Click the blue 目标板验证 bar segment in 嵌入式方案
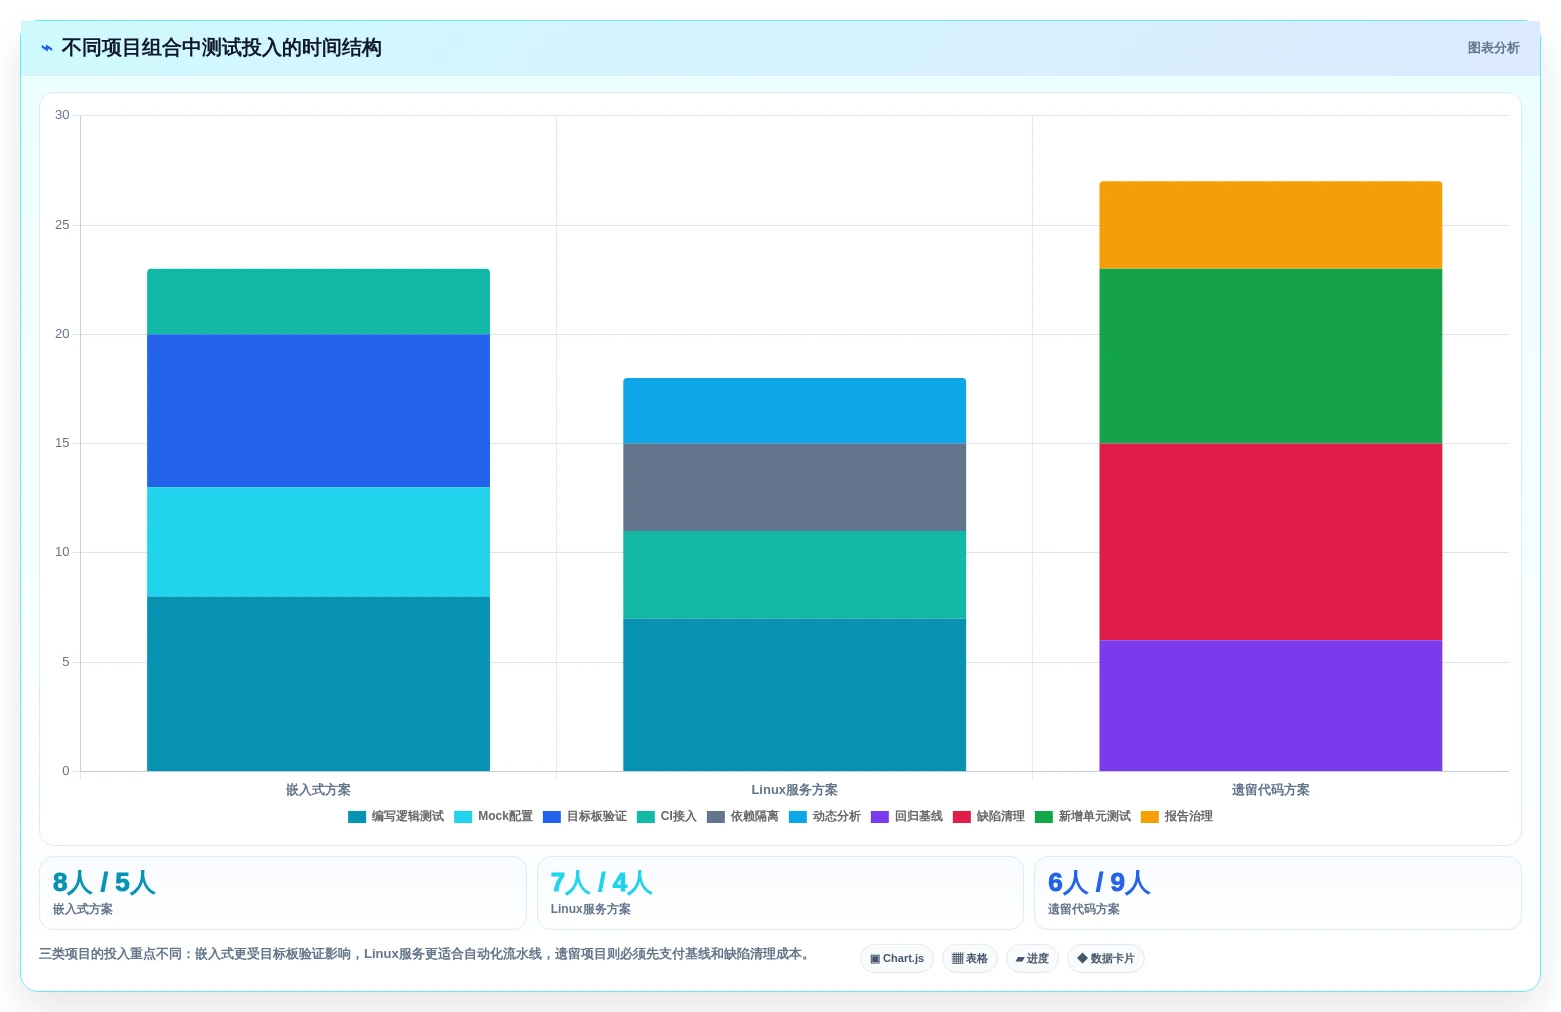1561x1012 pixels. point(318,411)
